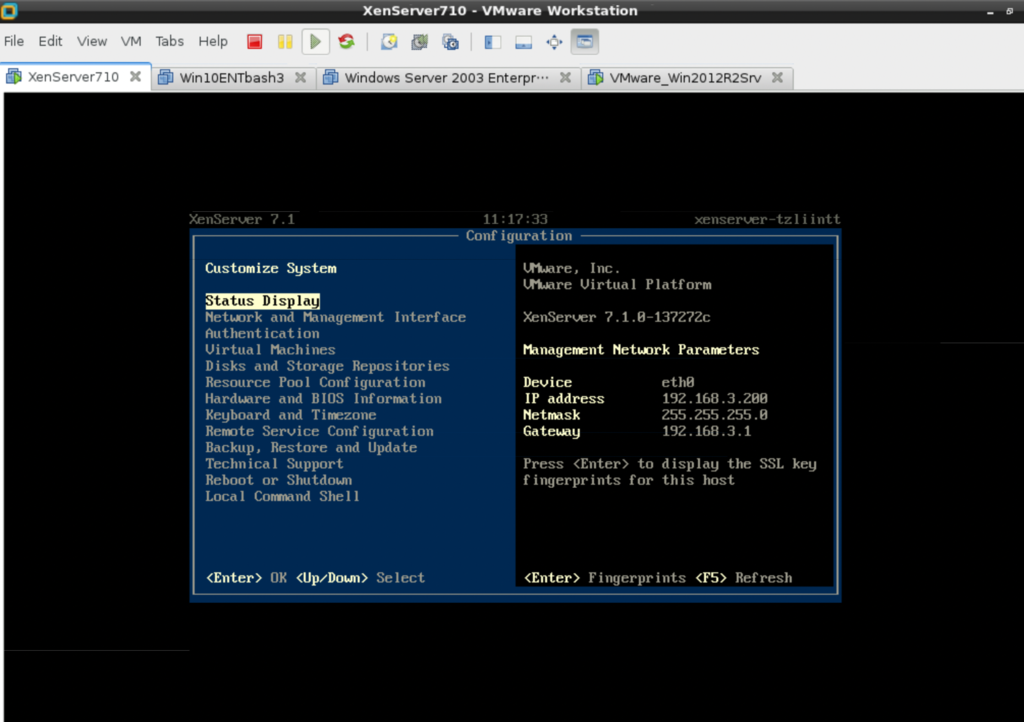Click the F5 Refresh hint
The height and width of the screenshot is (722, 1024).
click(744, 578)
